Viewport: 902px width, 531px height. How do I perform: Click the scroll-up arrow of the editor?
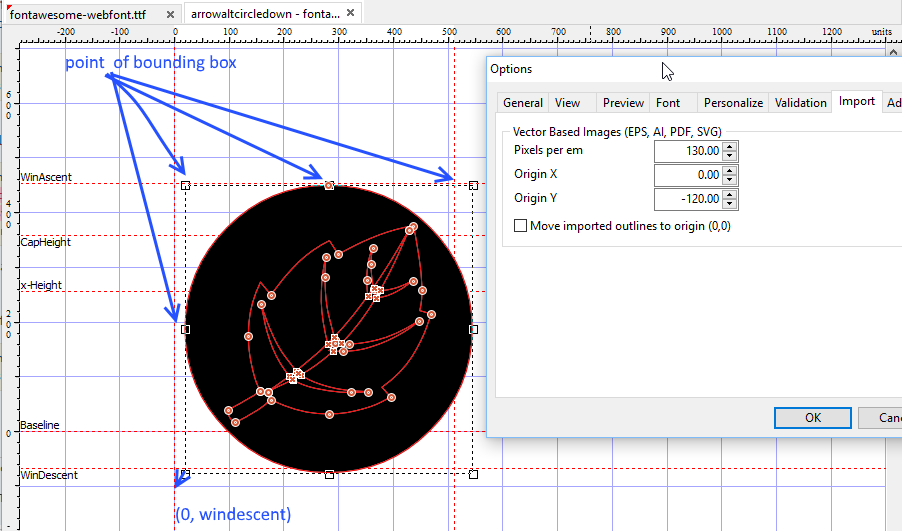pos(893,52)
